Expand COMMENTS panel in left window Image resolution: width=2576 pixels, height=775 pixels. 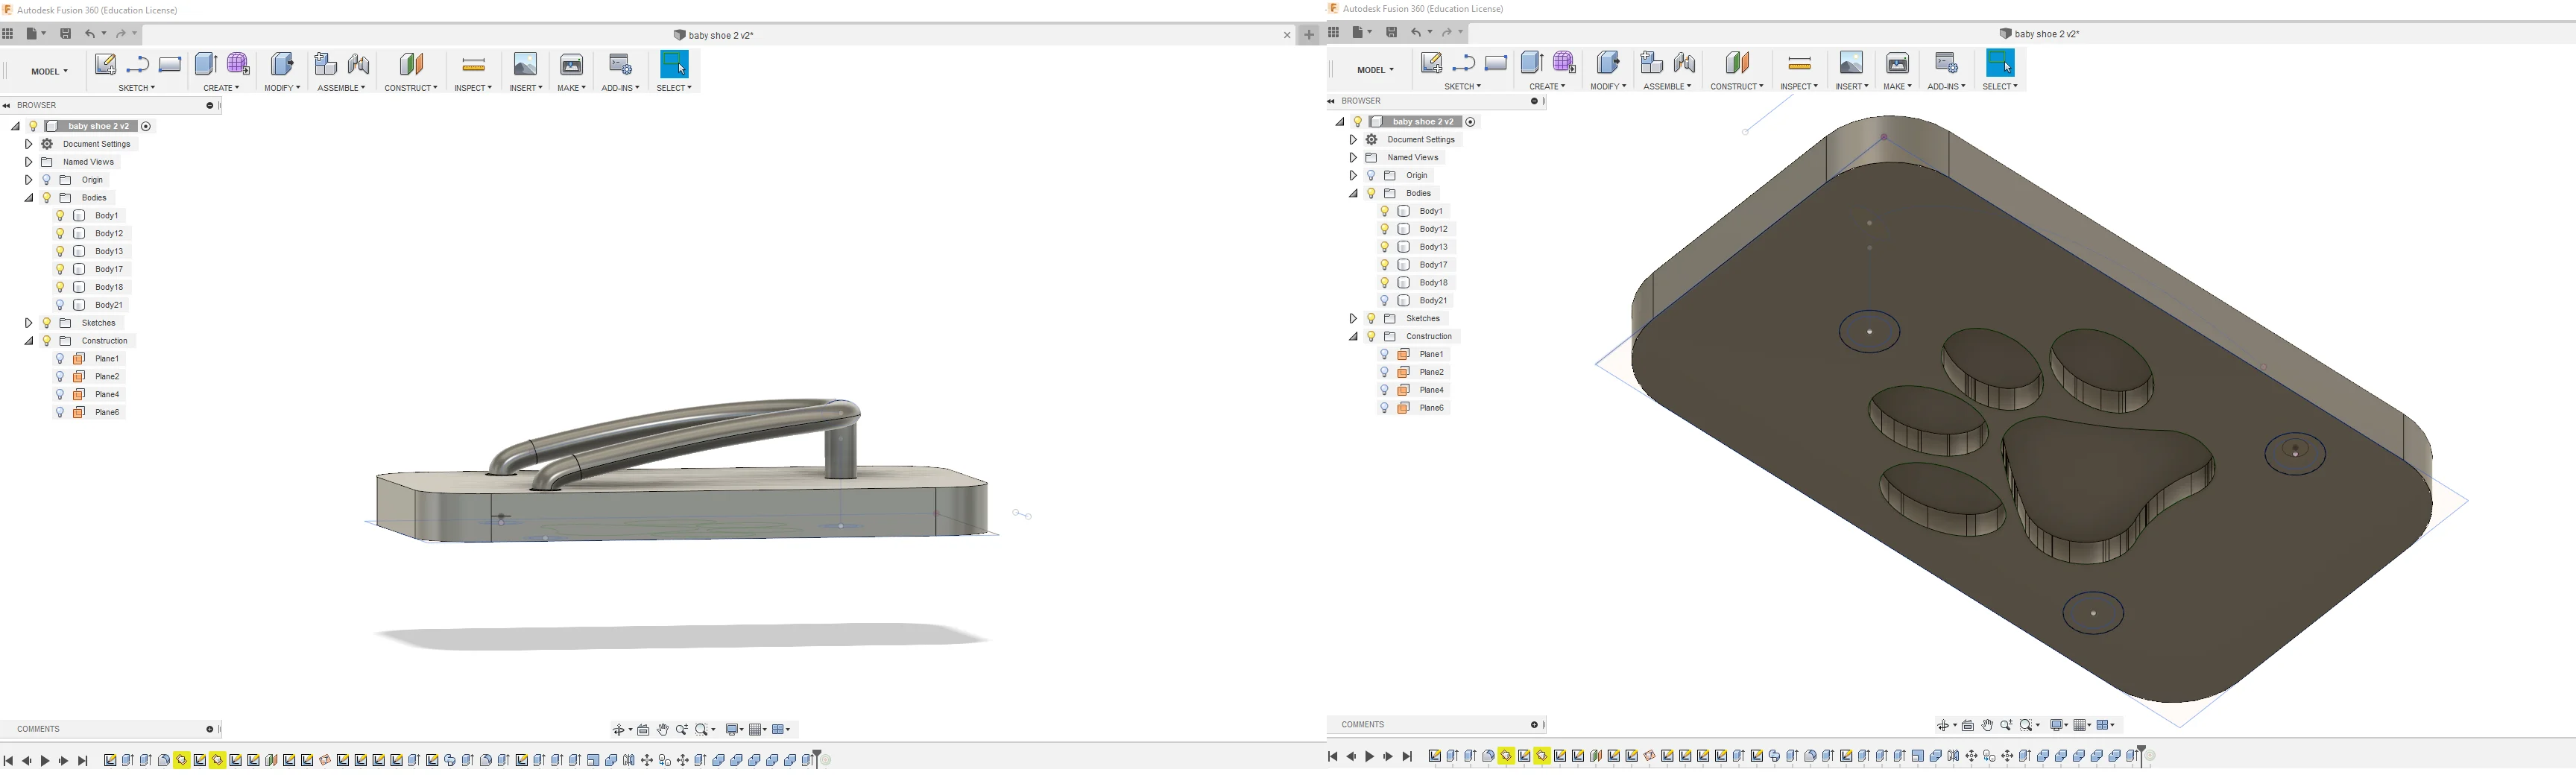point(210,730)
